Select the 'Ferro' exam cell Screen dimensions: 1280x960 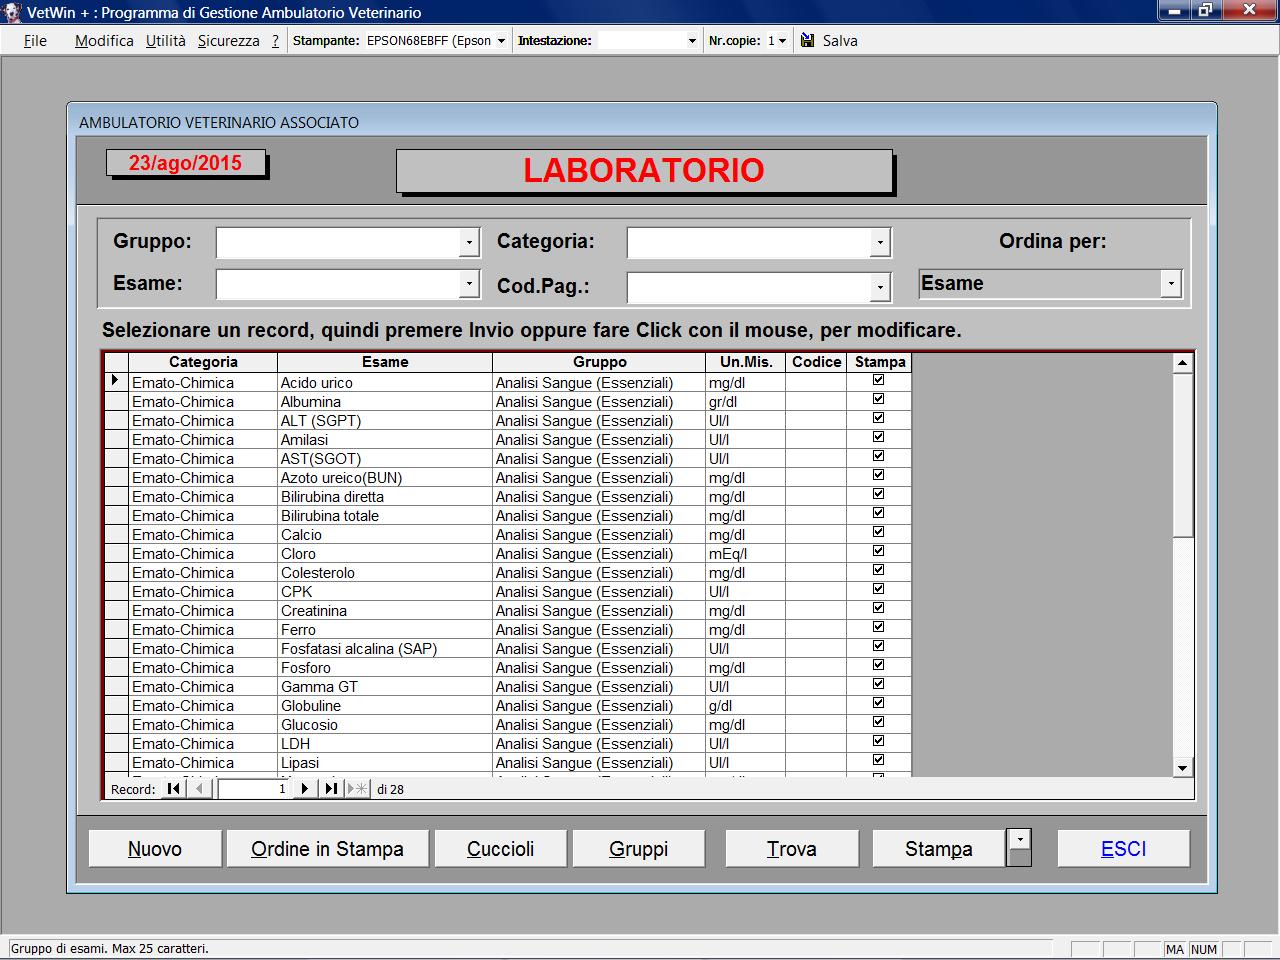point(385,630)
